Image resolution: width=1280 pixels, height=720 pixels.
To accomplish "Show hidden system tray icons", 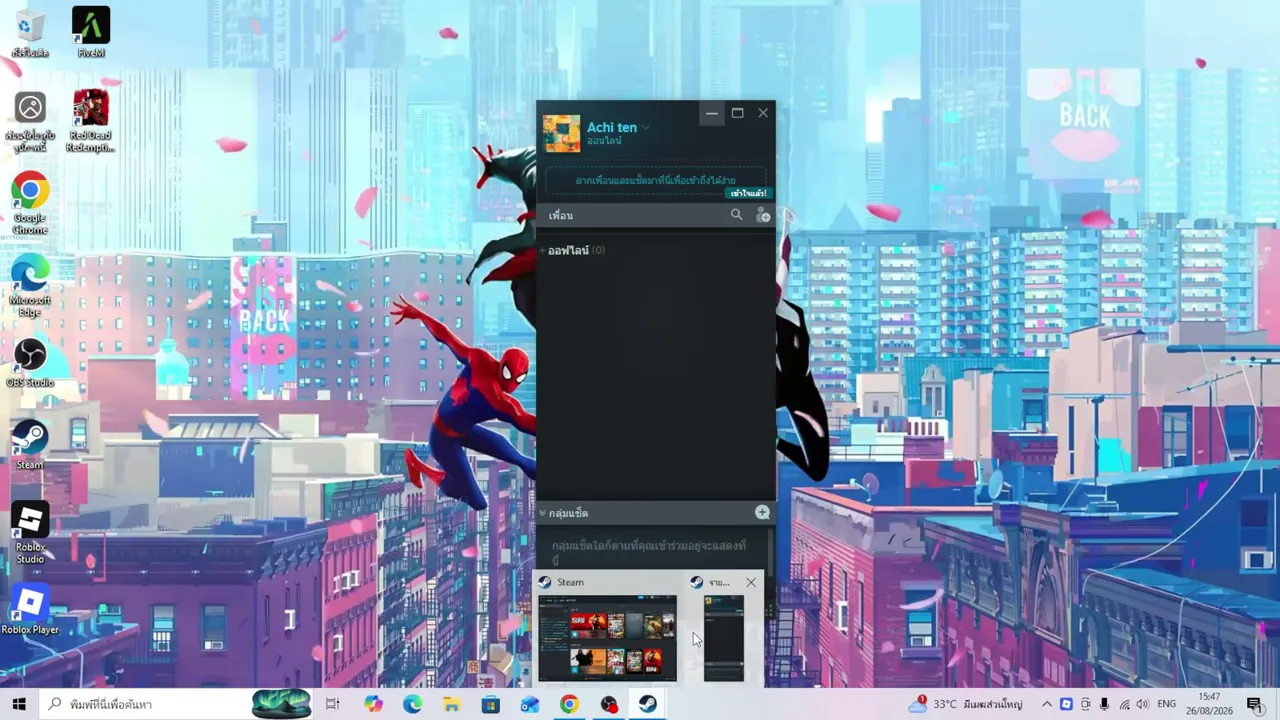I will (x=1047, y=704).
